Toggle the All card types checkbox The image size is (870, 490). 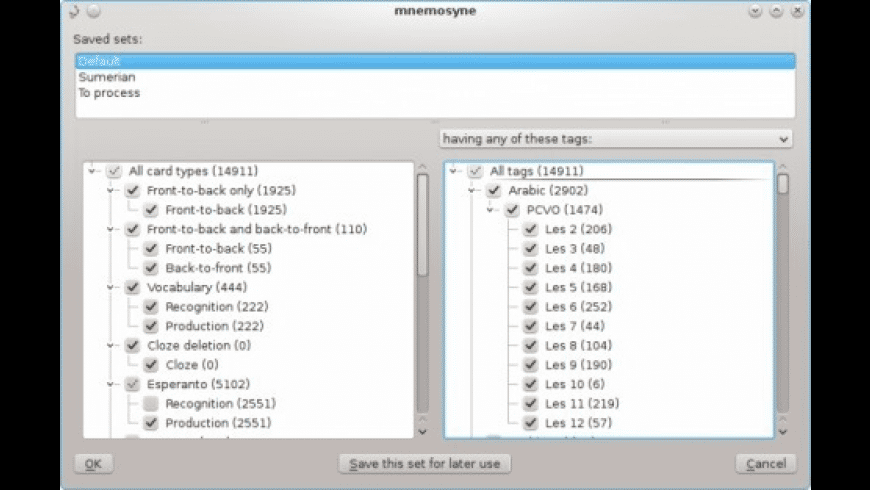point(114,171)
